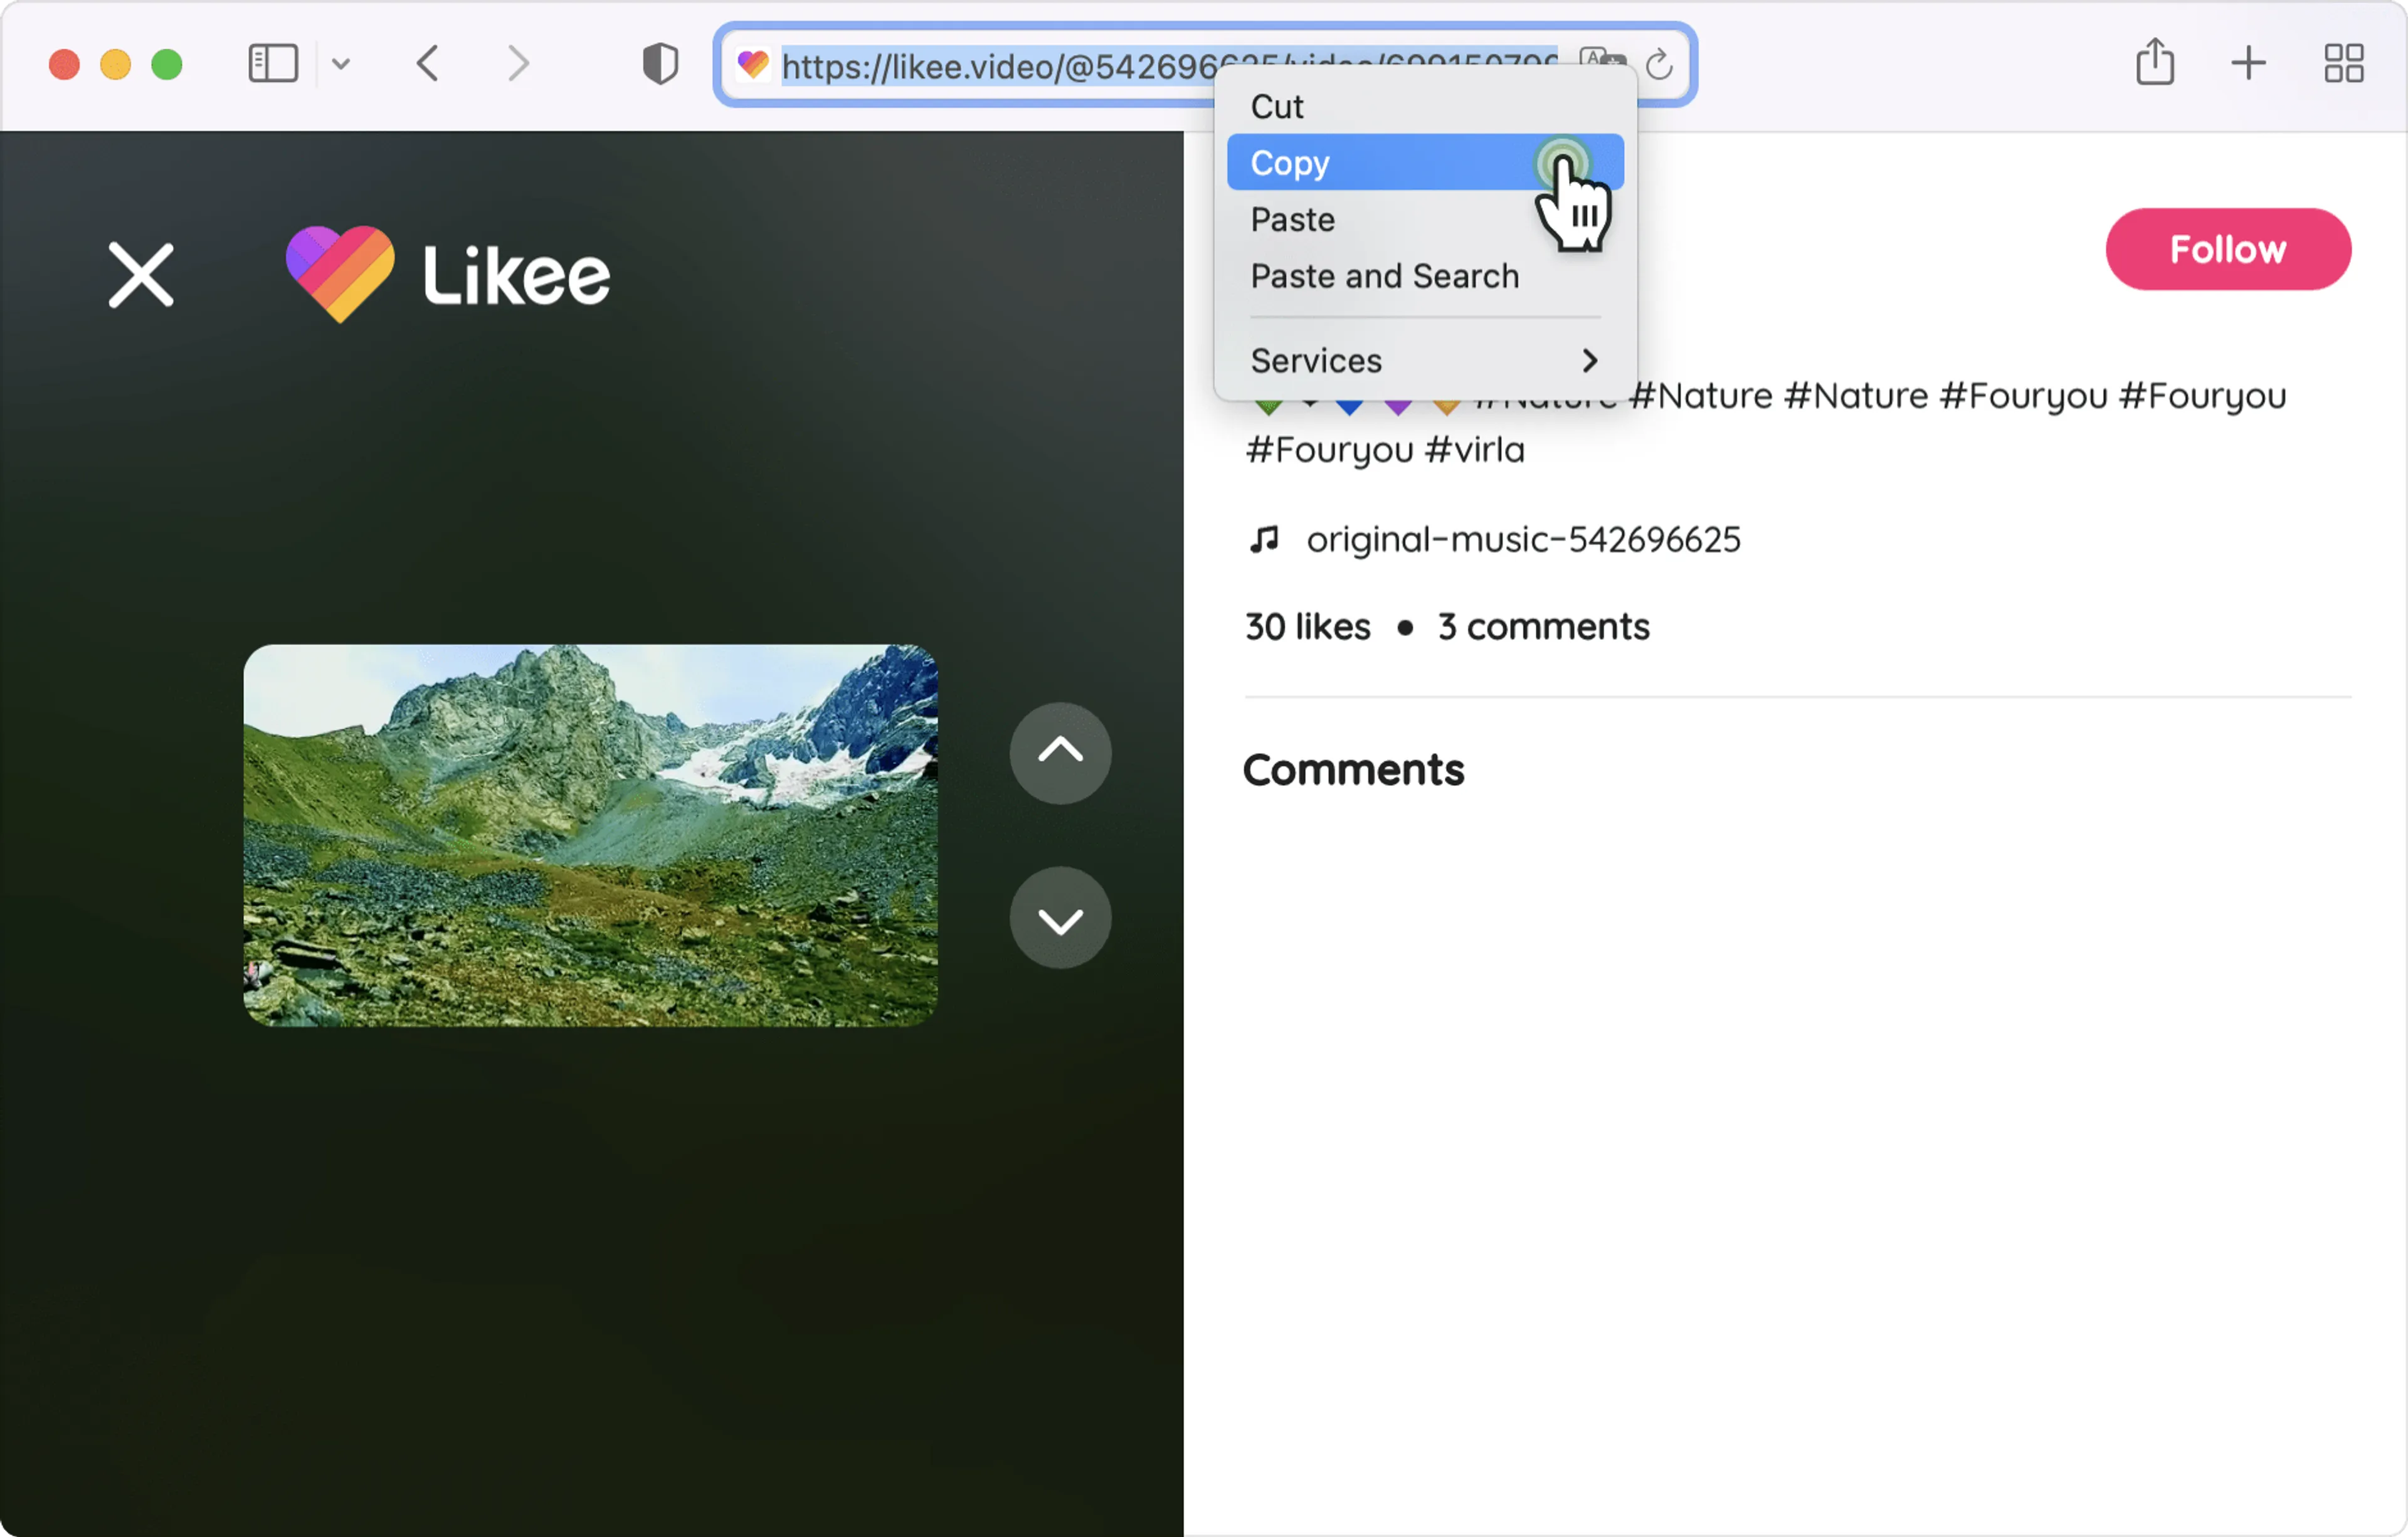Go to the previous video arrow
2408x1537 pixels.
point(1060,752)
